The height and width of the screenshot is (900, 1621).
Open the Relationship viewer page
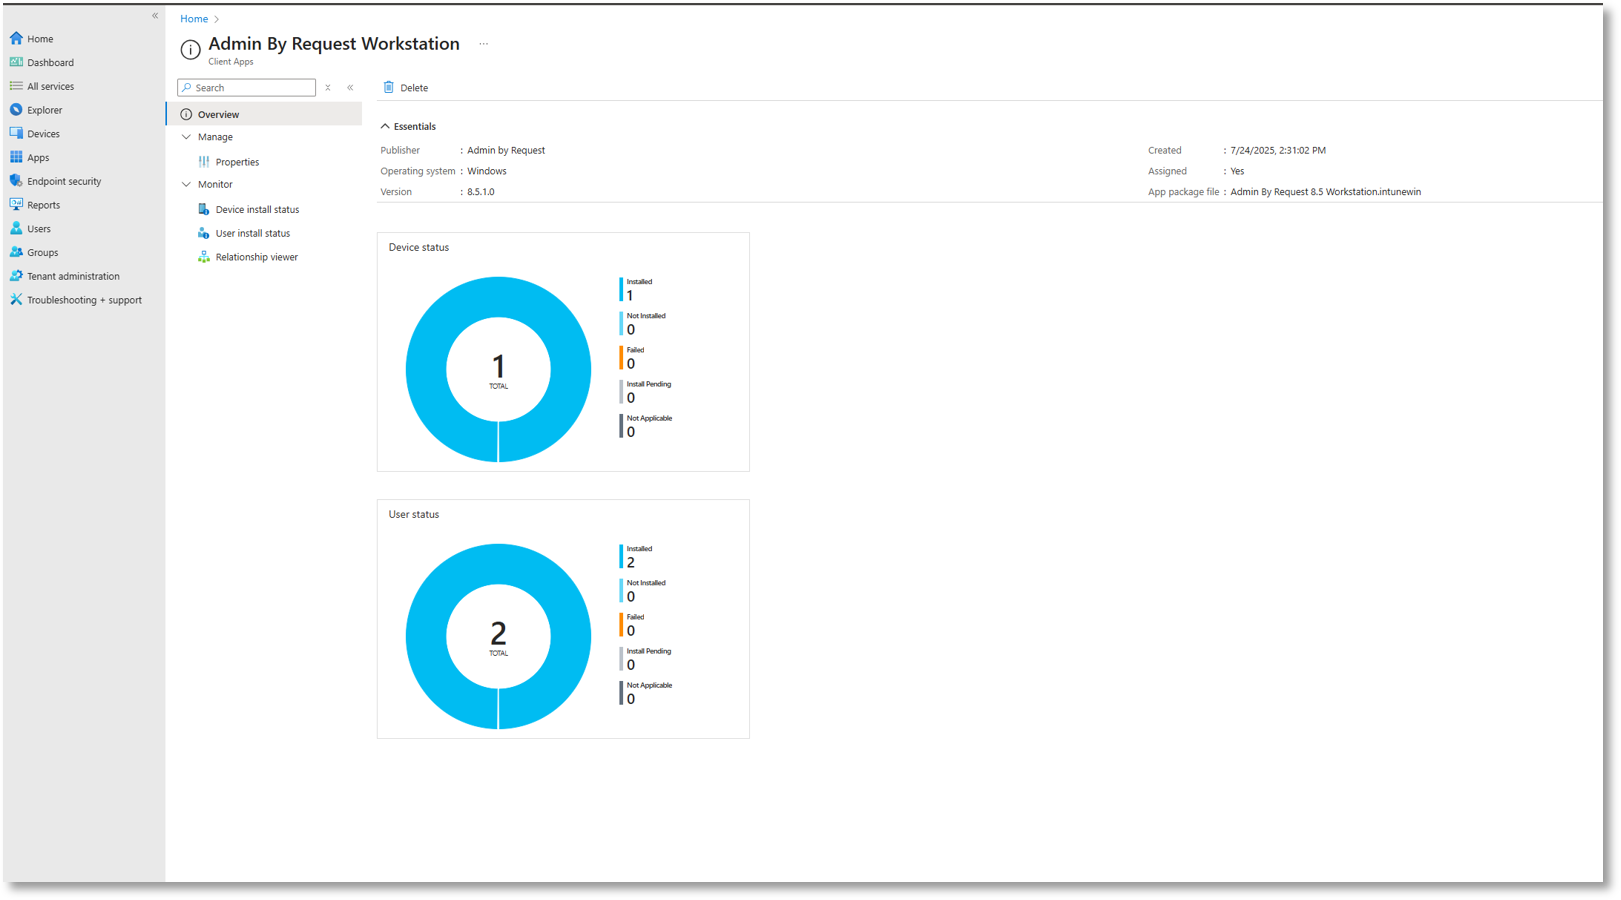pos(257,257)
